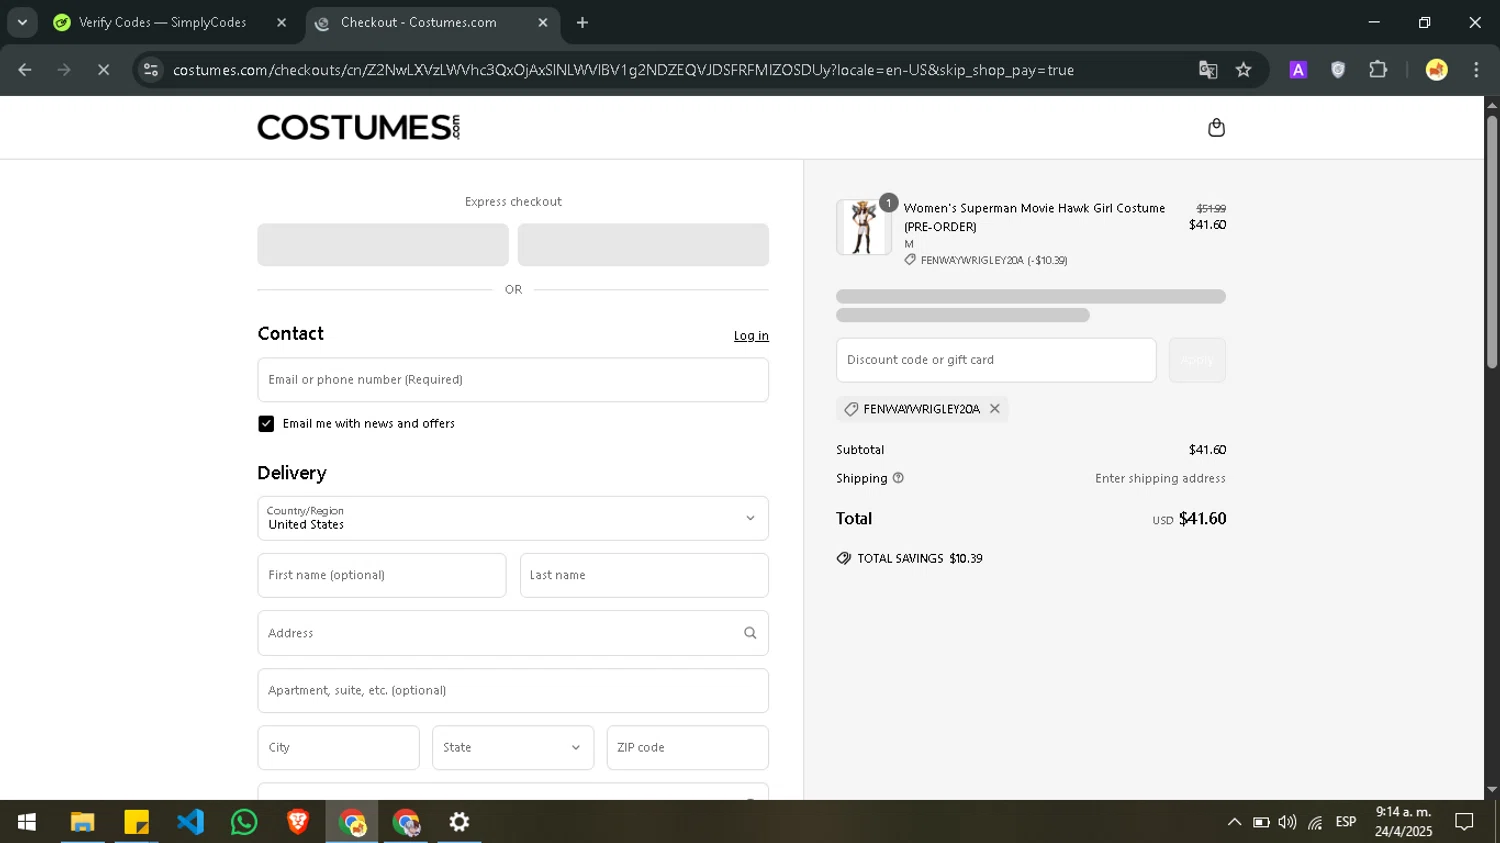
Task: Expand the Country/Region dropdown
Action: point(513,518)
